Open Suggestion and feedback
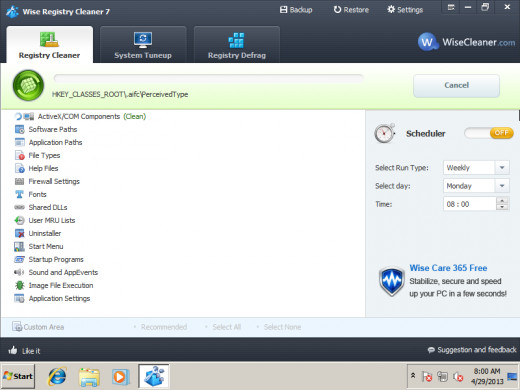Screen dimensions: 520x390 click(472, 350)
